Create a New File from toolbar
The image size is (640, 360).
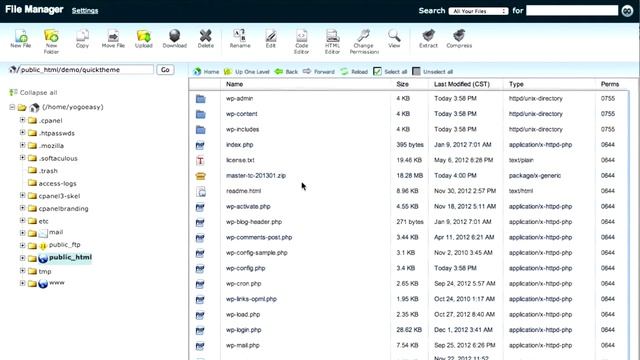pos(20,39)
